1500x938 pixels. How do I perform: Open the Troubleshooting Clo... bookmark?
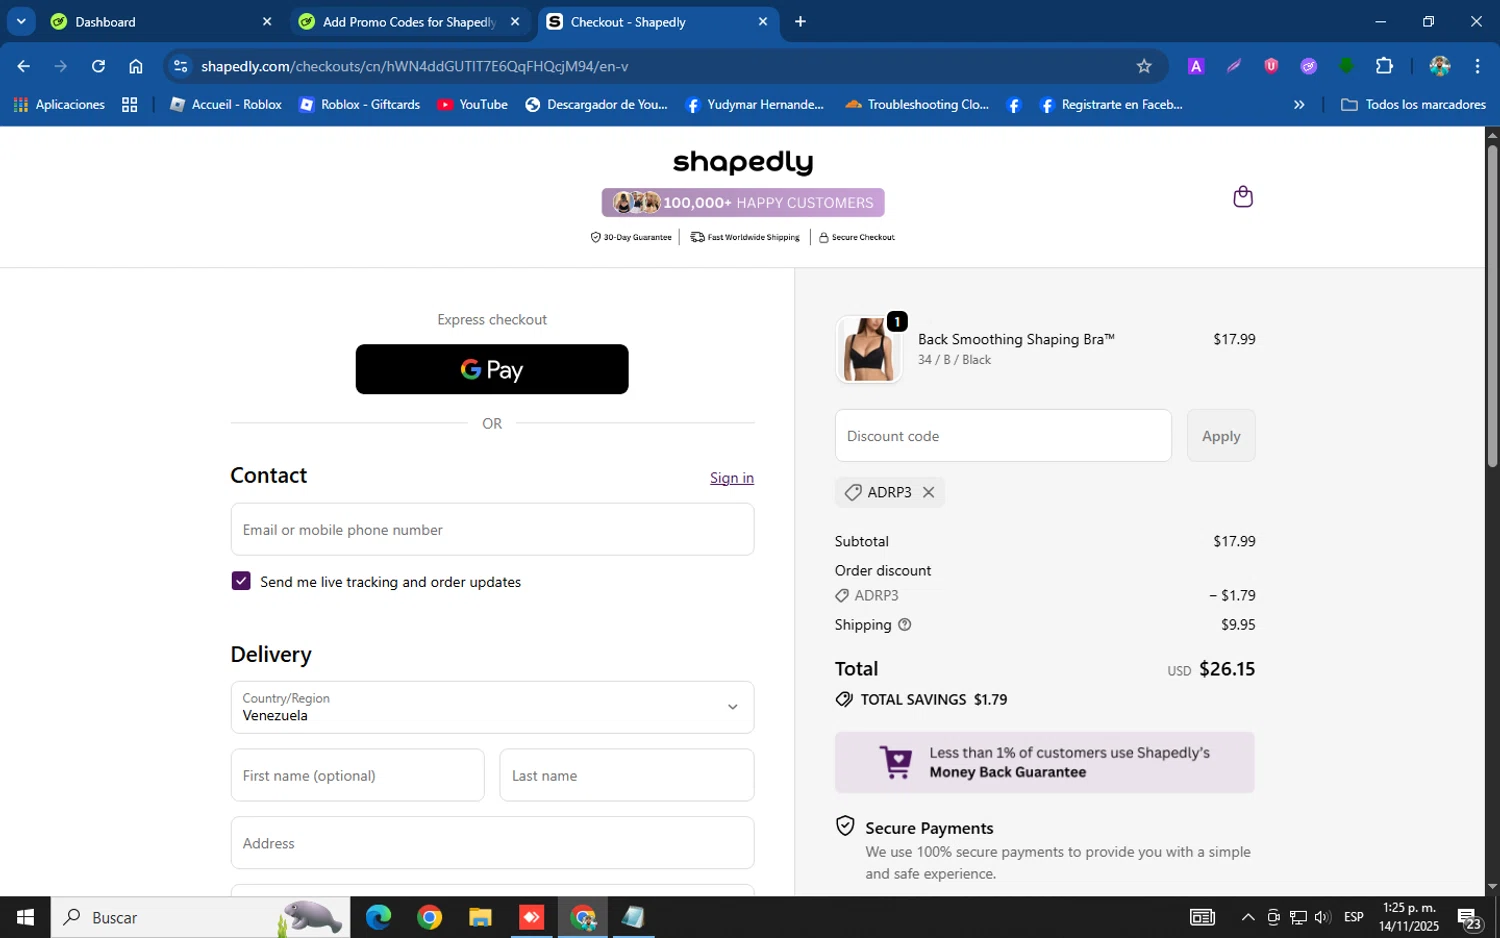click(x=917, y=104)
